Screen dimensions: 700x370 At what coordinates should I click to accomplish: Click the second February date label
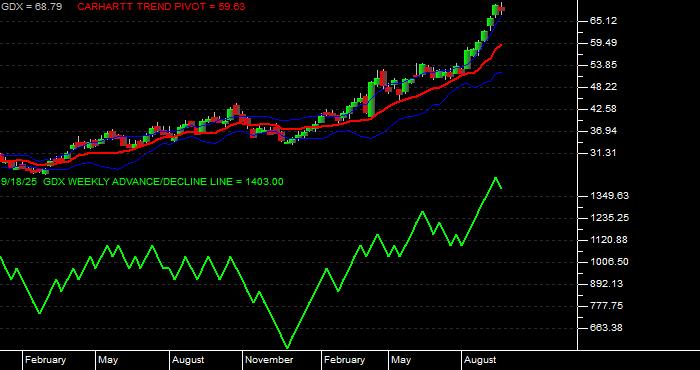[344, 360]
